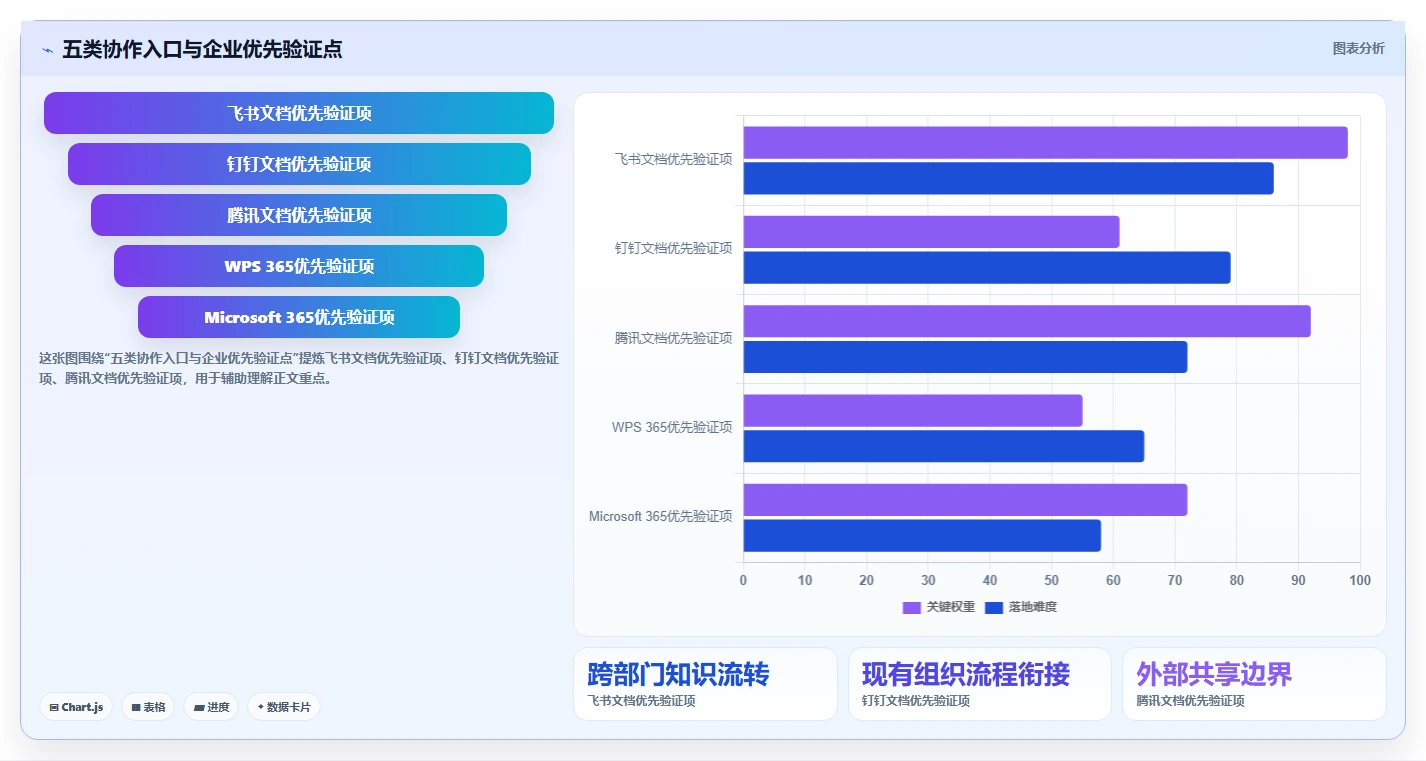Click the title 五类协作入口与企业优先验证点
1426x761 pixels.
[202, 49]
